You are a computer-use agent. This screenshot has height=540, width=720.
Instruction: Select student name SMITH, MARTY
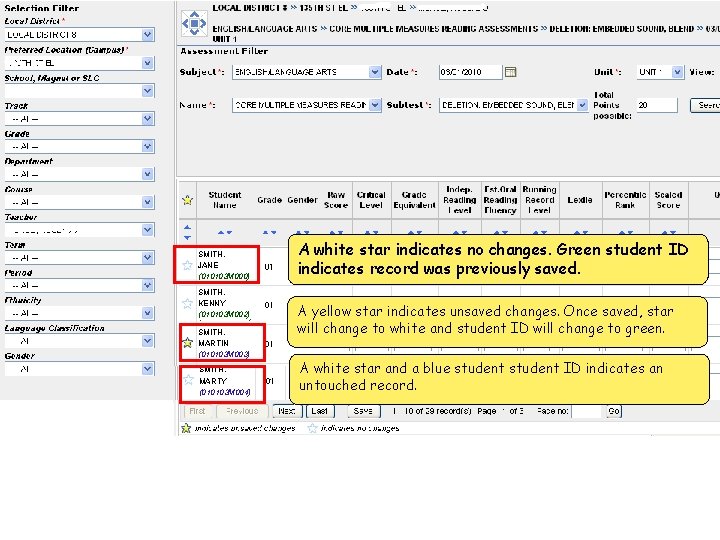[214, 375]
